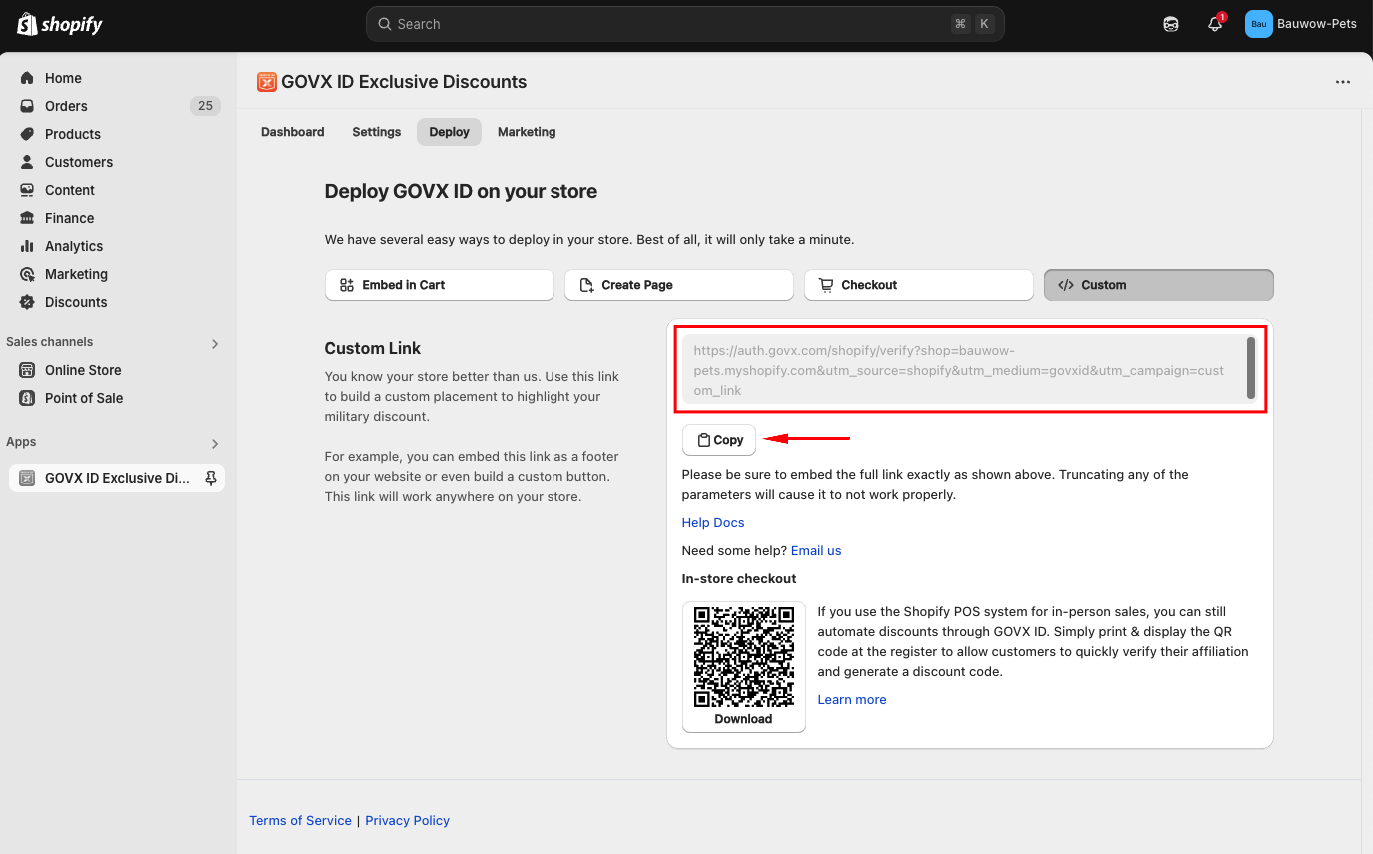The image size is (1373, 854).
Task: Click the 'Custom Link' heading
Action: click(373, 348)
